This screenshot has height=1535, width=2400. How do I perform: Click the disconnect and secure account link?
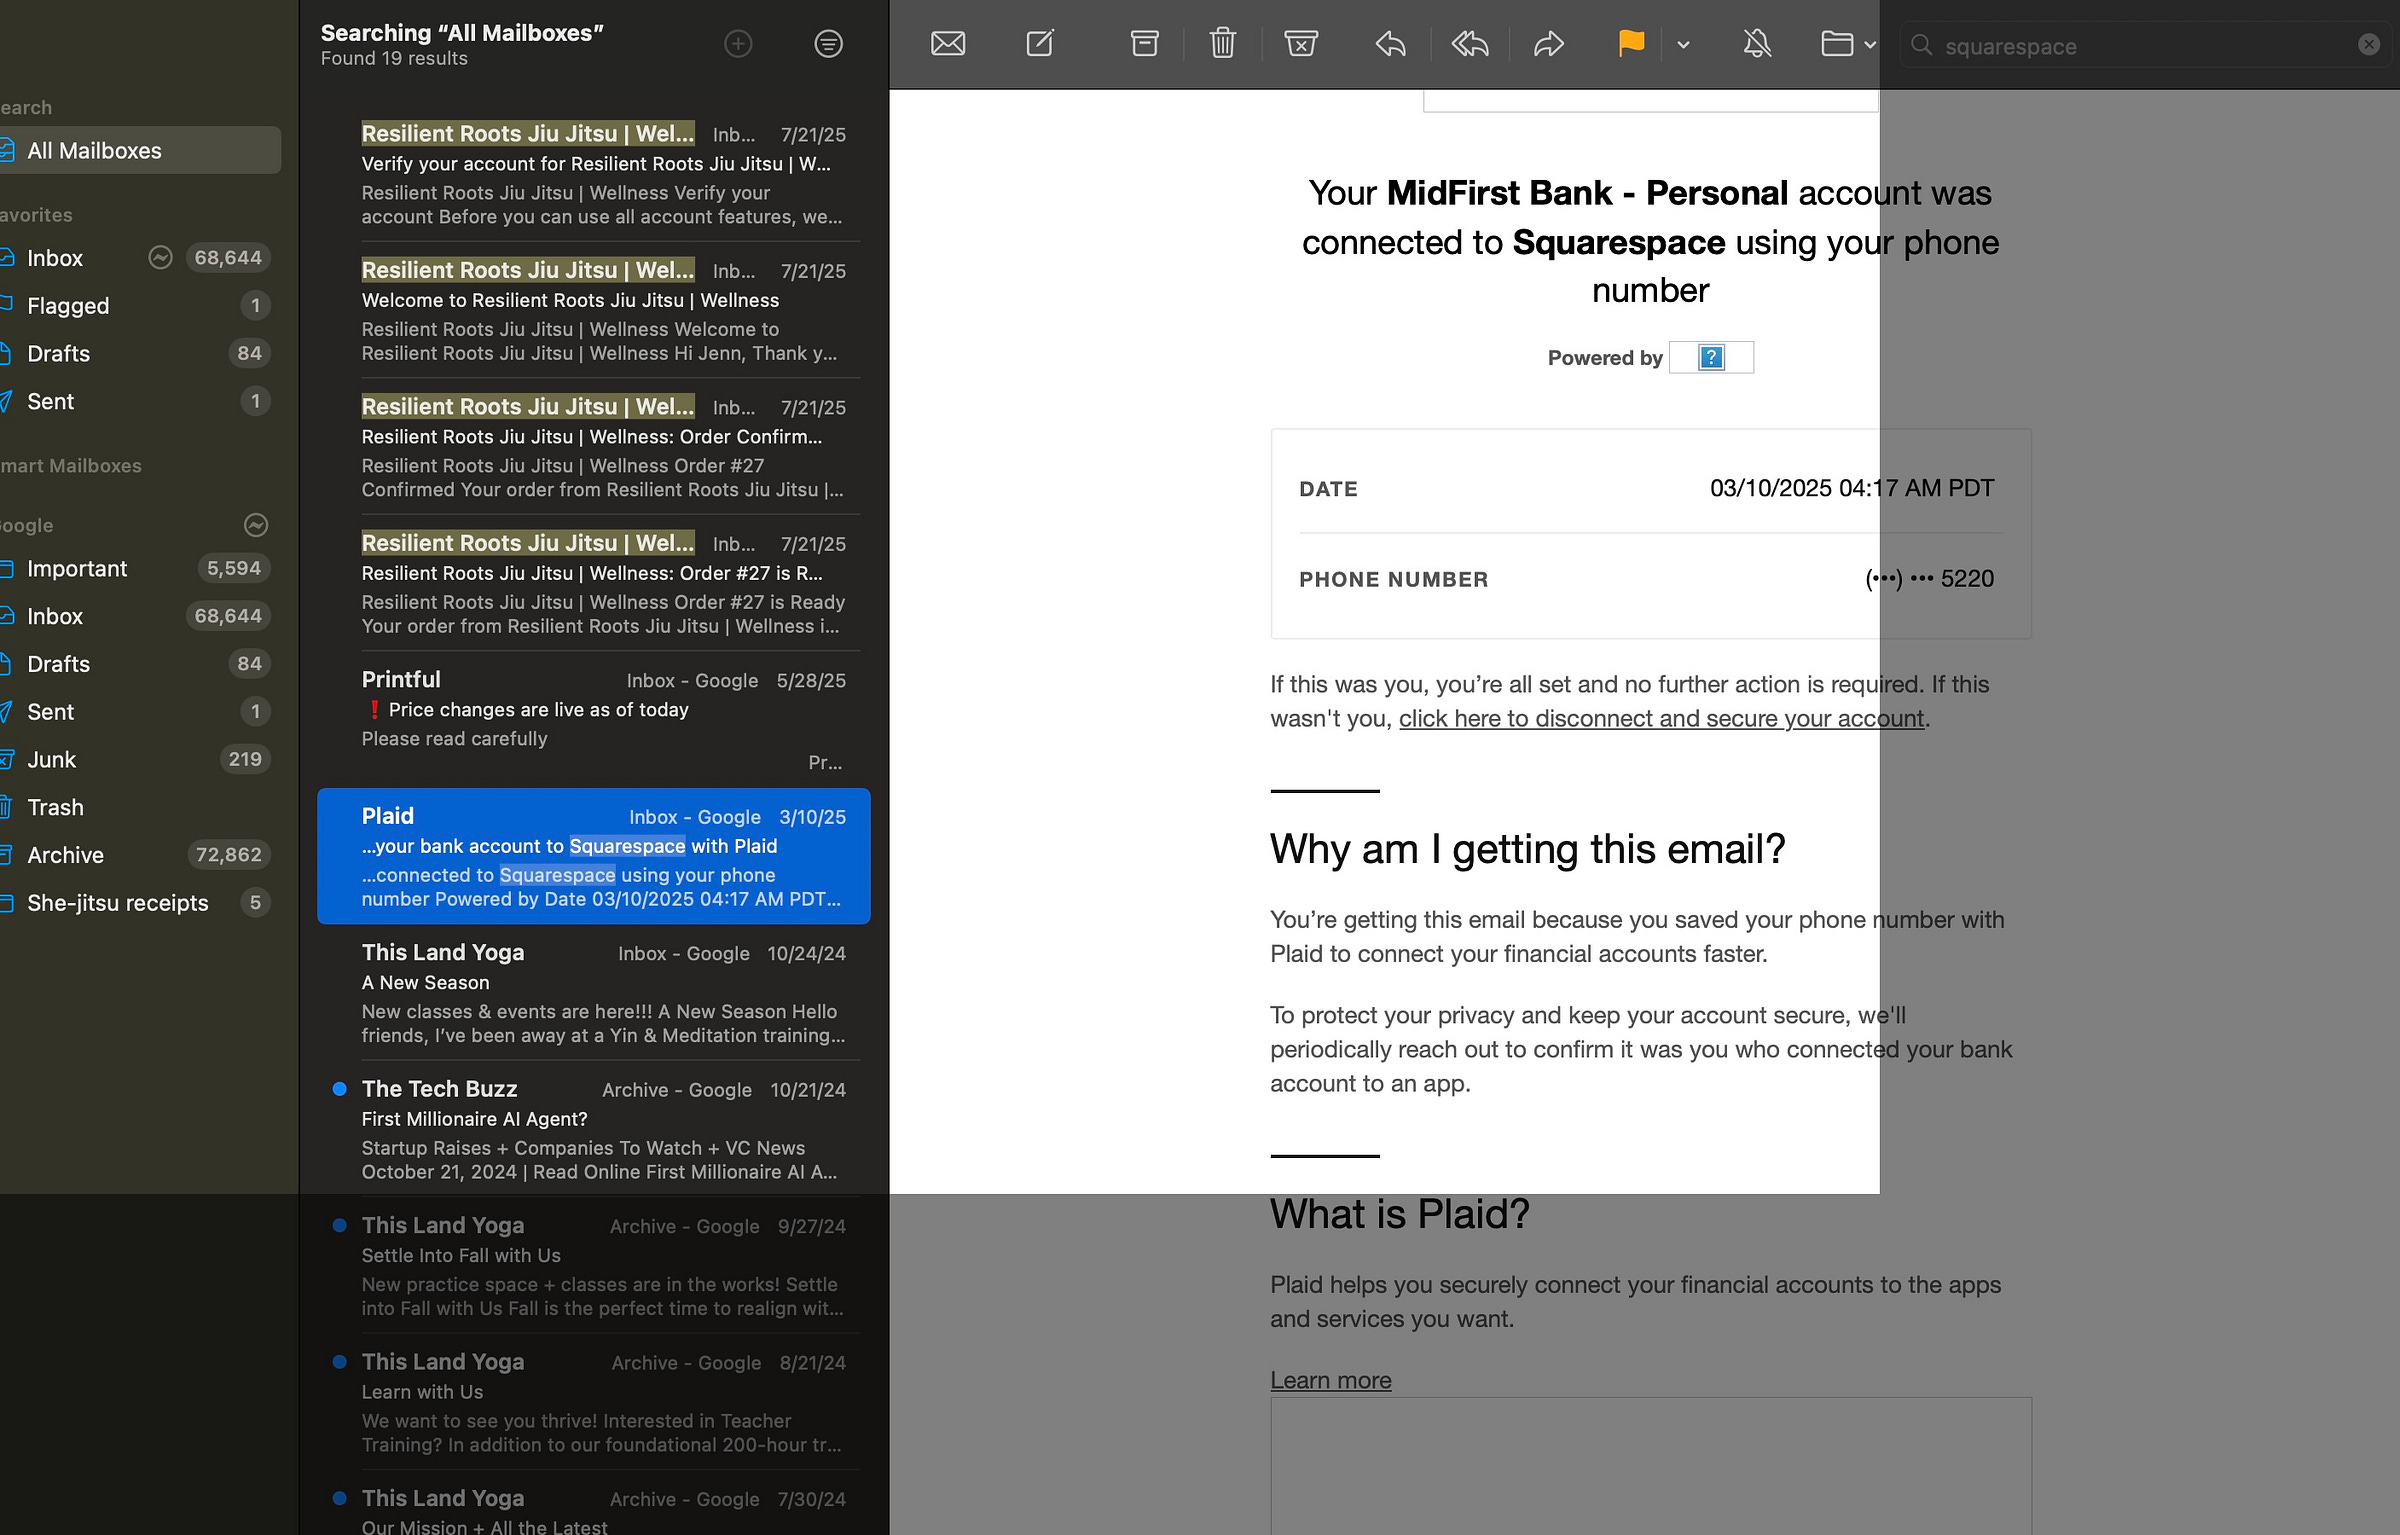point(1660,718)
